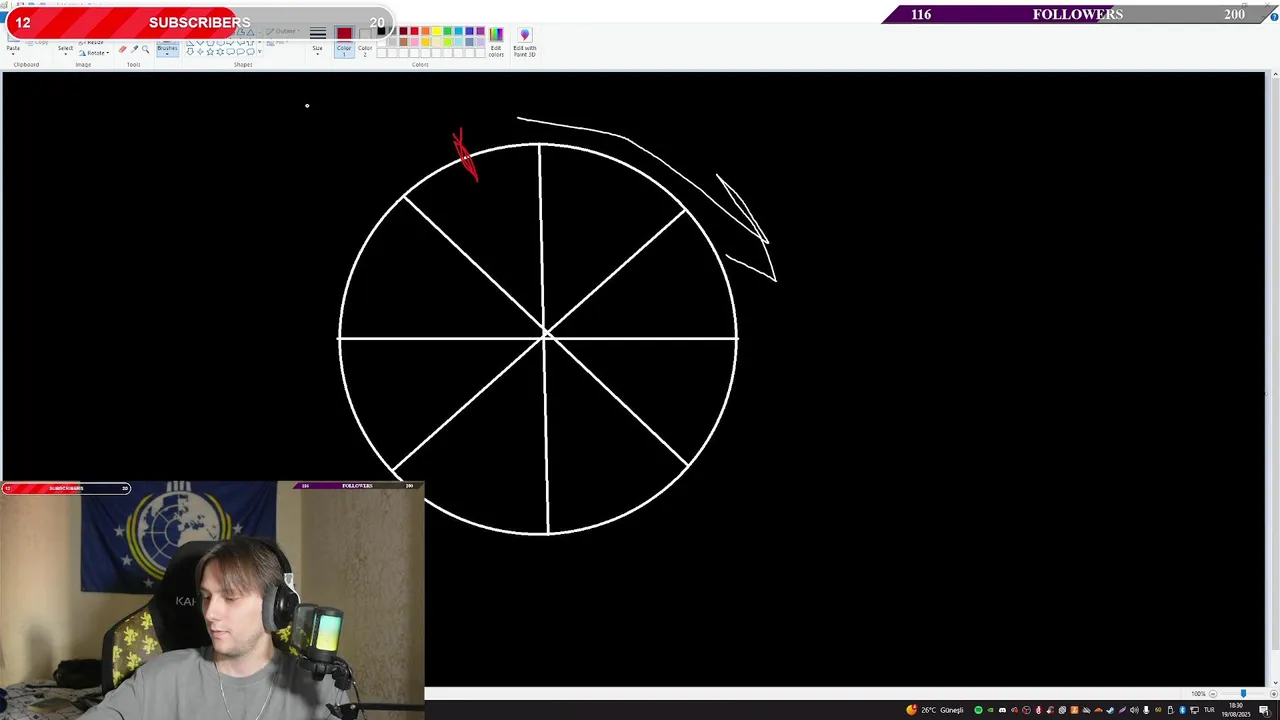Choose the green palette swatch
Screen dimensions: 1280x720
[x=447, y=31]
